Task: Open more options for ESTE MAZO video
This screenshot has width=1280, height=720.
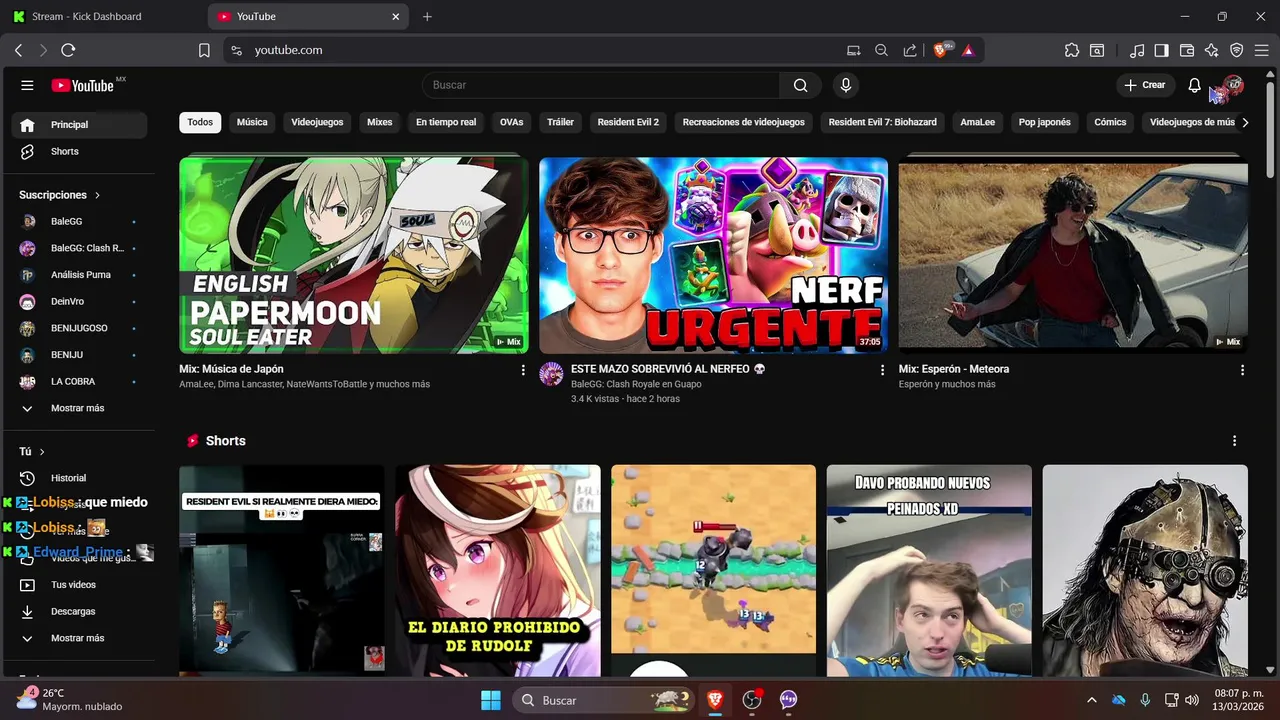Action: [x=882, y=370]
